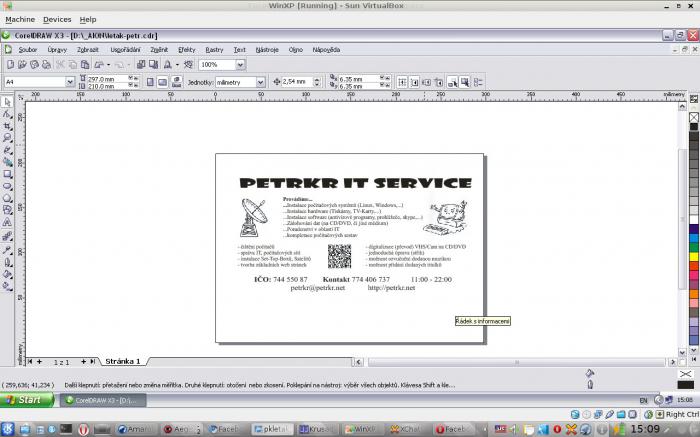Select the Shape edit tool

tap(7, 114)
